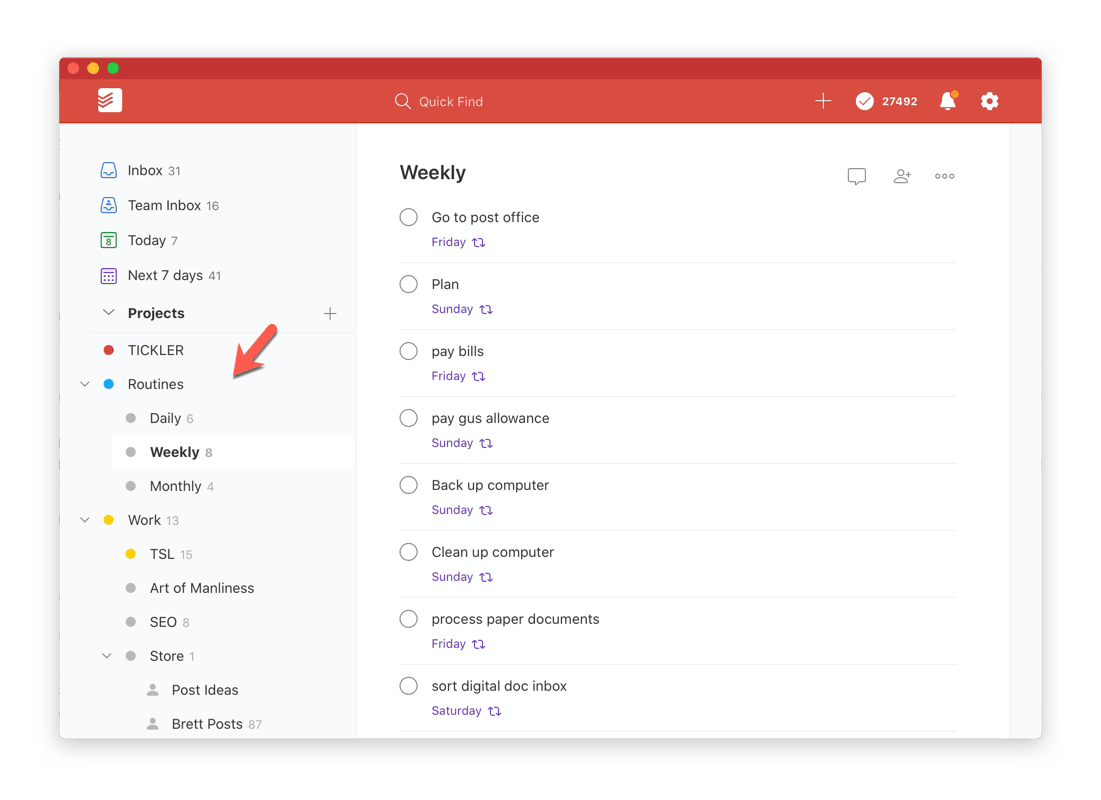Open the Next 7 days view

pos(164,275)
